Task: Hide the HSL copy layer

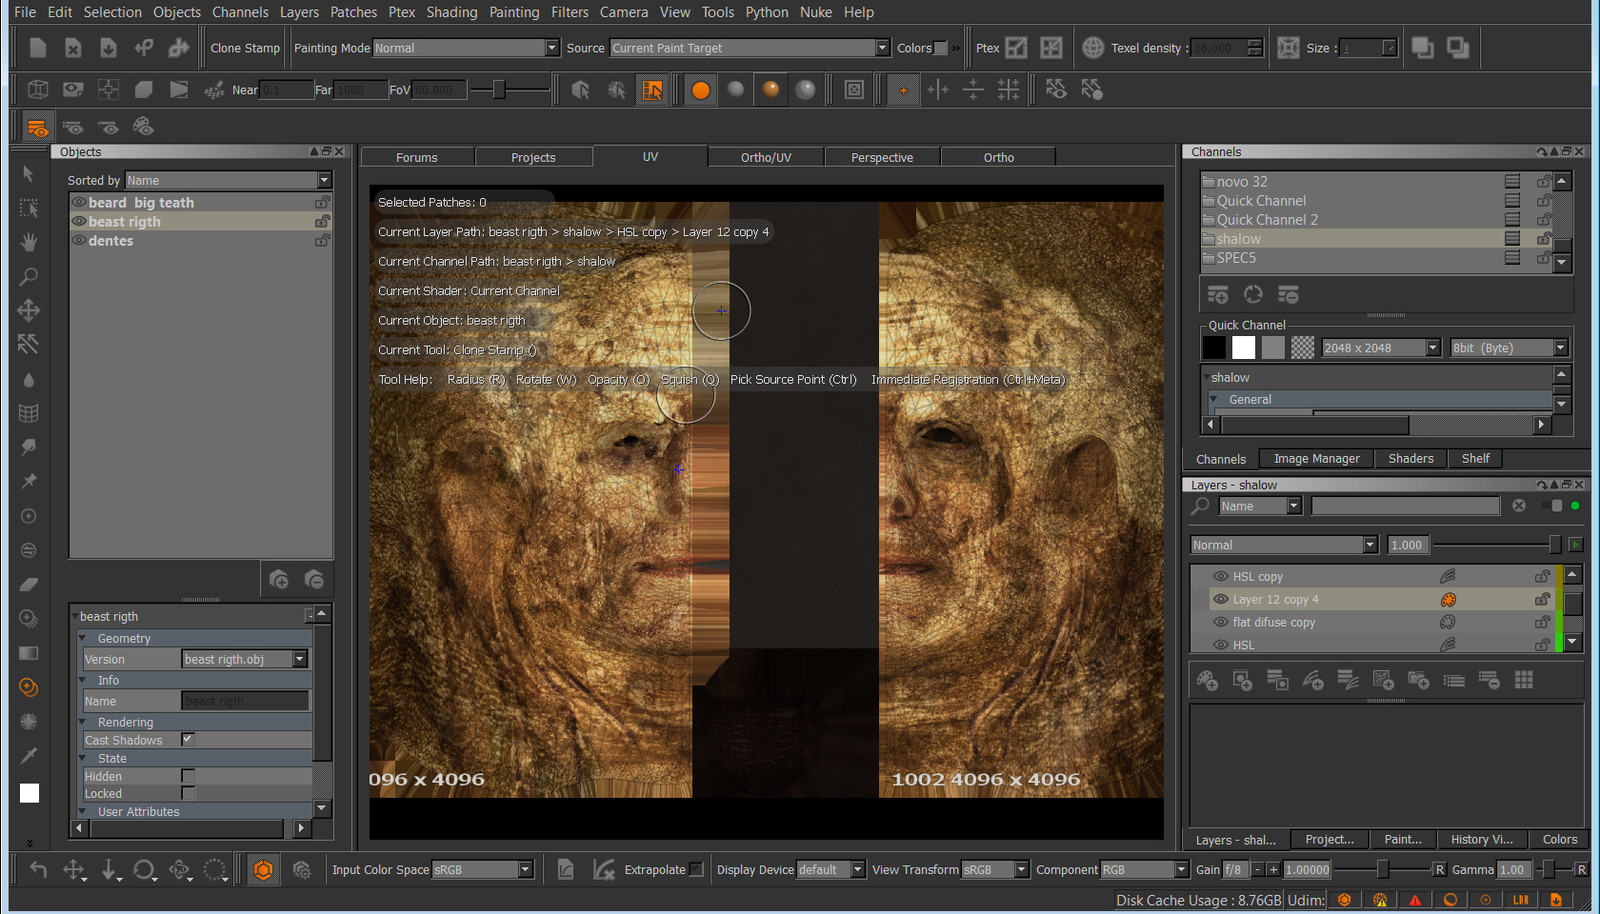Action: click(x=1220, y=576)
